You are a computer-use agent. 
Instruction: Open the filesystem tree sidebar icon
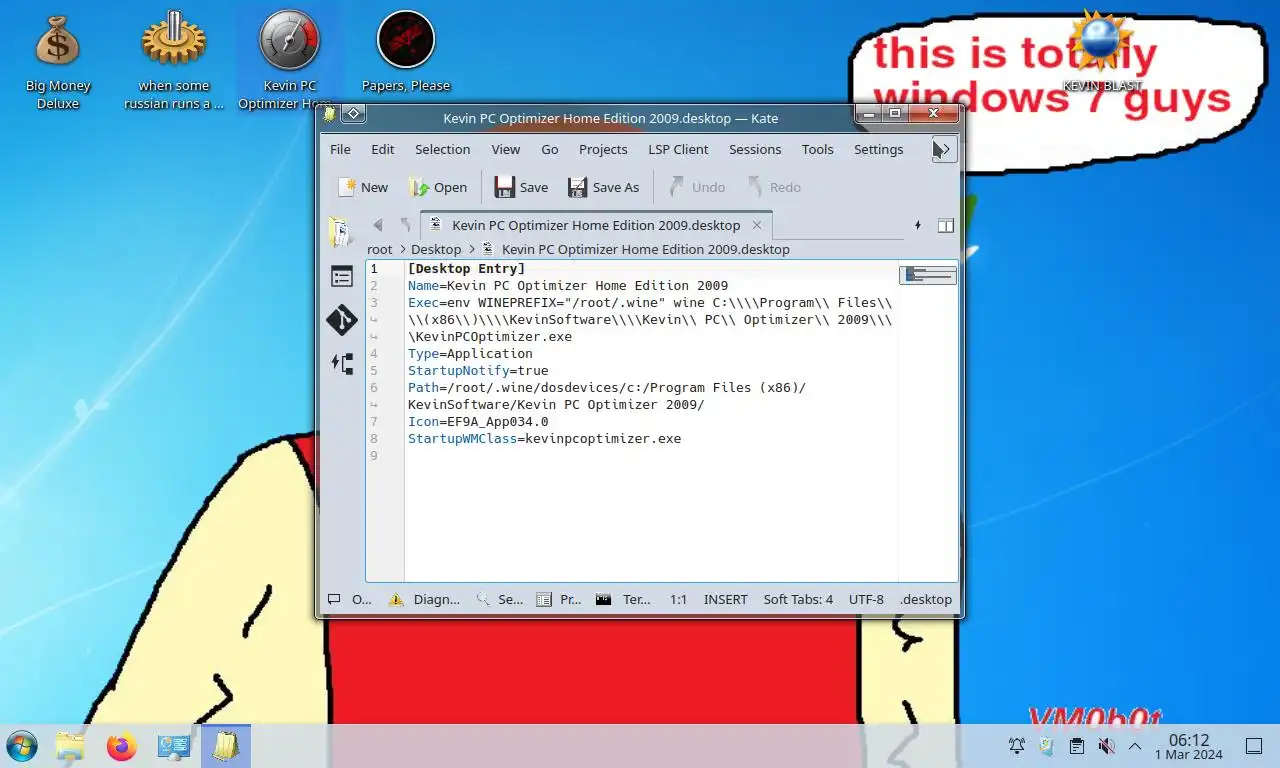coord(341,364)
